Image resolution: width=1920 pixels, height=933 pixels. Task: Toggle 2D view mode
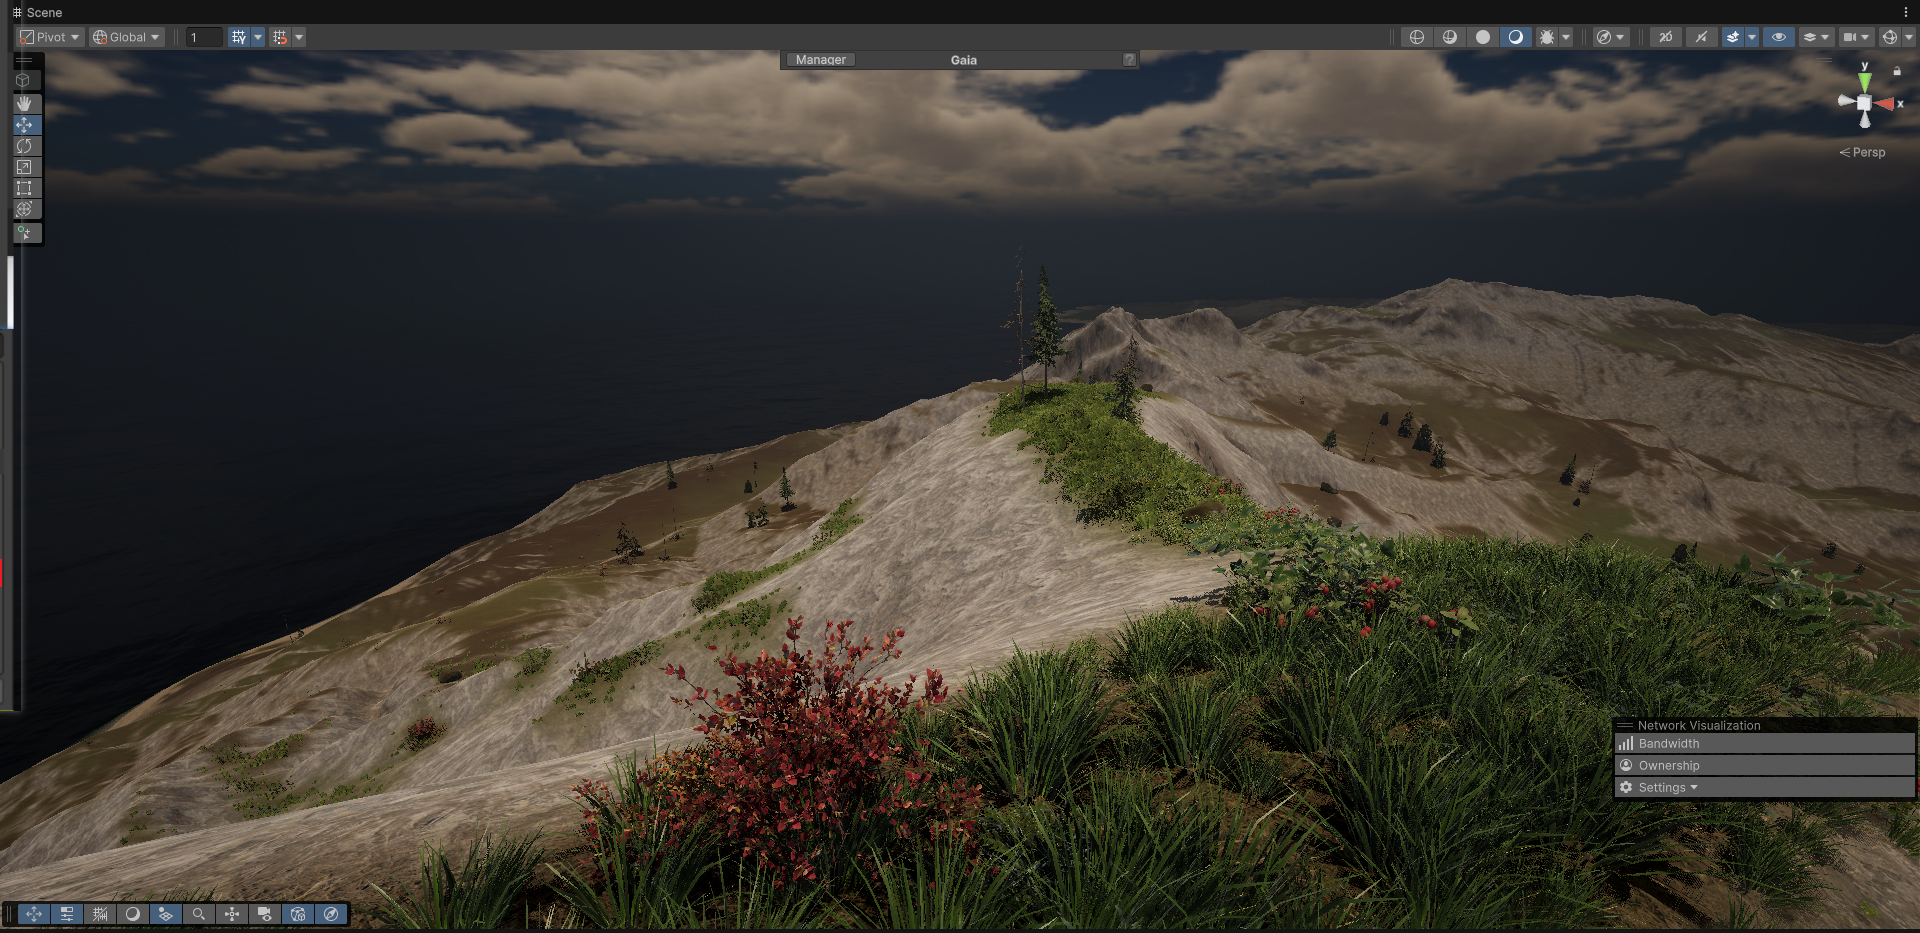[1665, 37]
